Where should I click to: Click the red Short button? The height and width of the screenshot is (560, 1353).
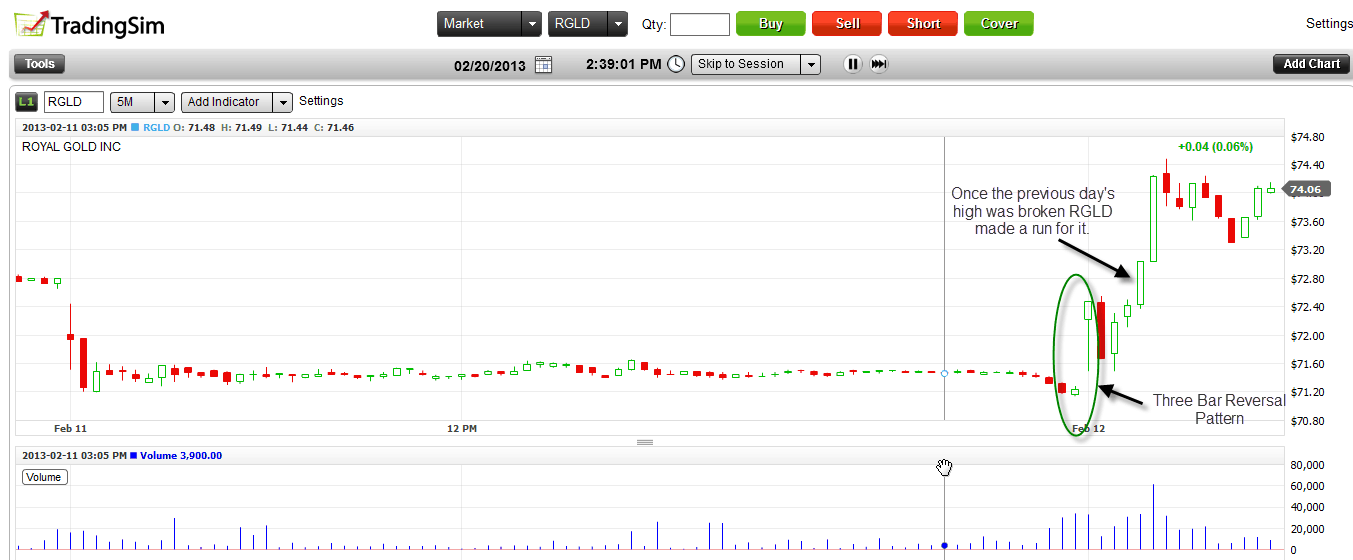[x=923, y=24]
